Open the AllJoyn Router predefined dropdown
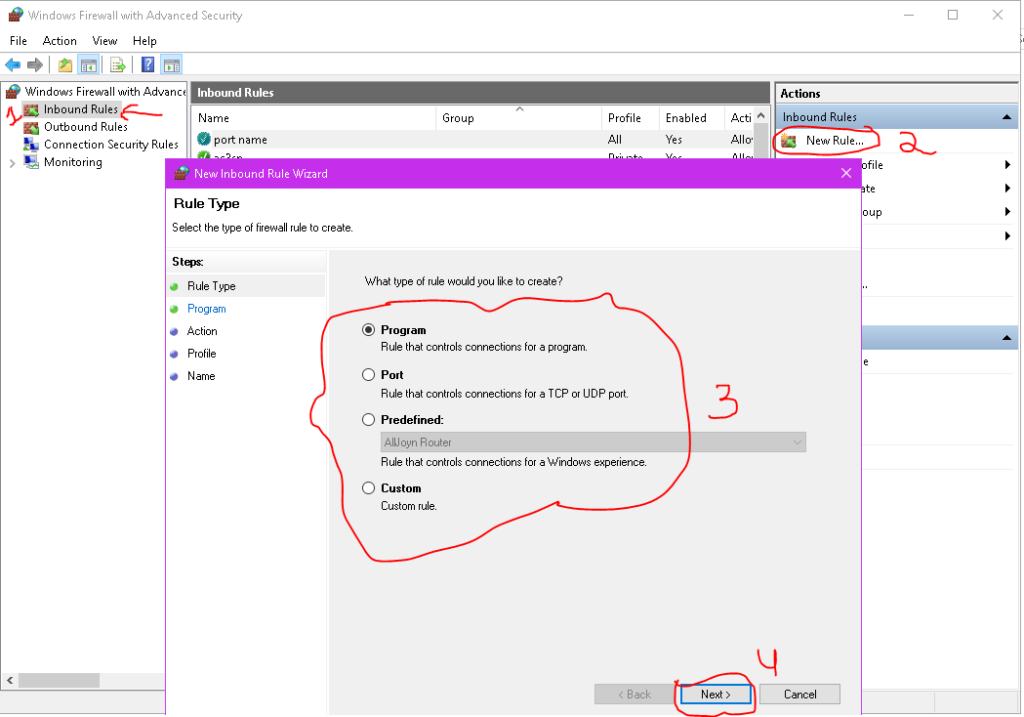Image resolution: width=1024 pixels, height=717 pixels. tap(593, 442)
